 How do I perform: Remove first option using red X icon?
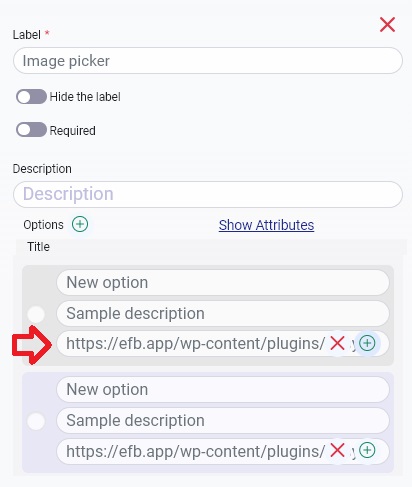(337, 343)
